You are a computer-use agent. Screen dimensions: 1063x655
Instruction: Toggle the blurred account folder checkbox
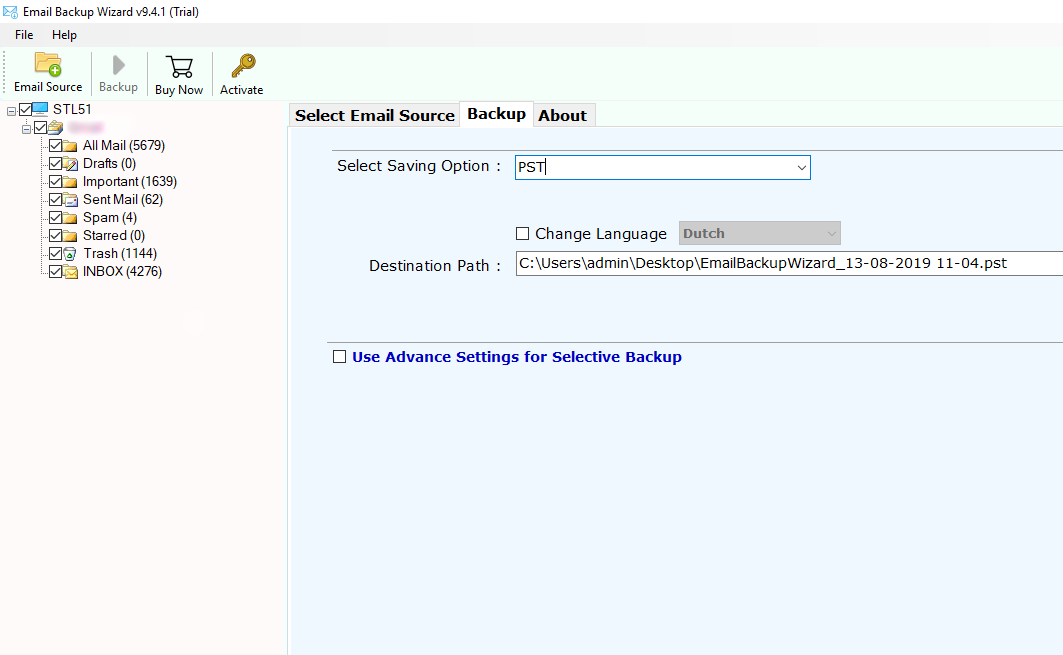[40, 127]
